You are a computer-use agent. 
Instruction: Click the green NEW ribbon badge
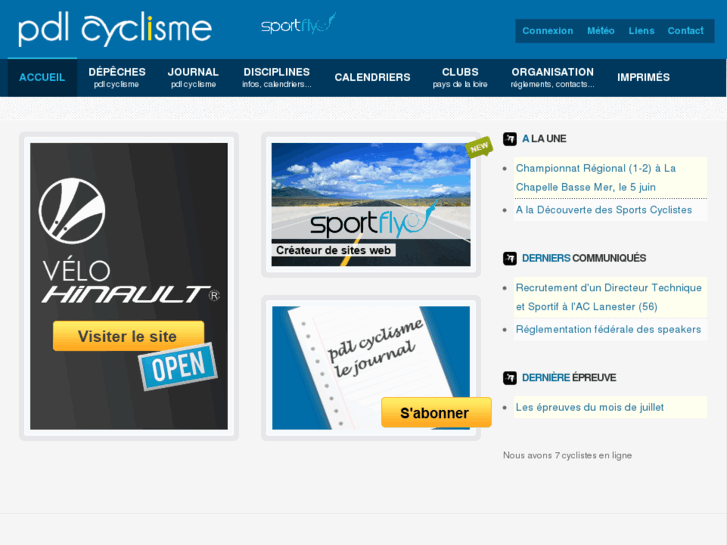coord(479,147)
